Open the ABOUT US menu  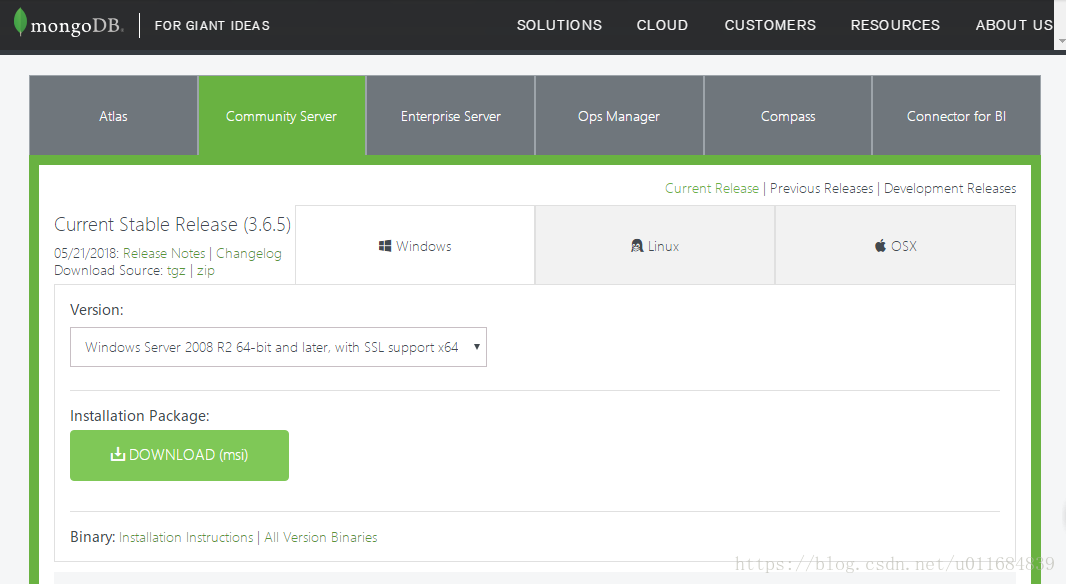[x=1014, y=25]
